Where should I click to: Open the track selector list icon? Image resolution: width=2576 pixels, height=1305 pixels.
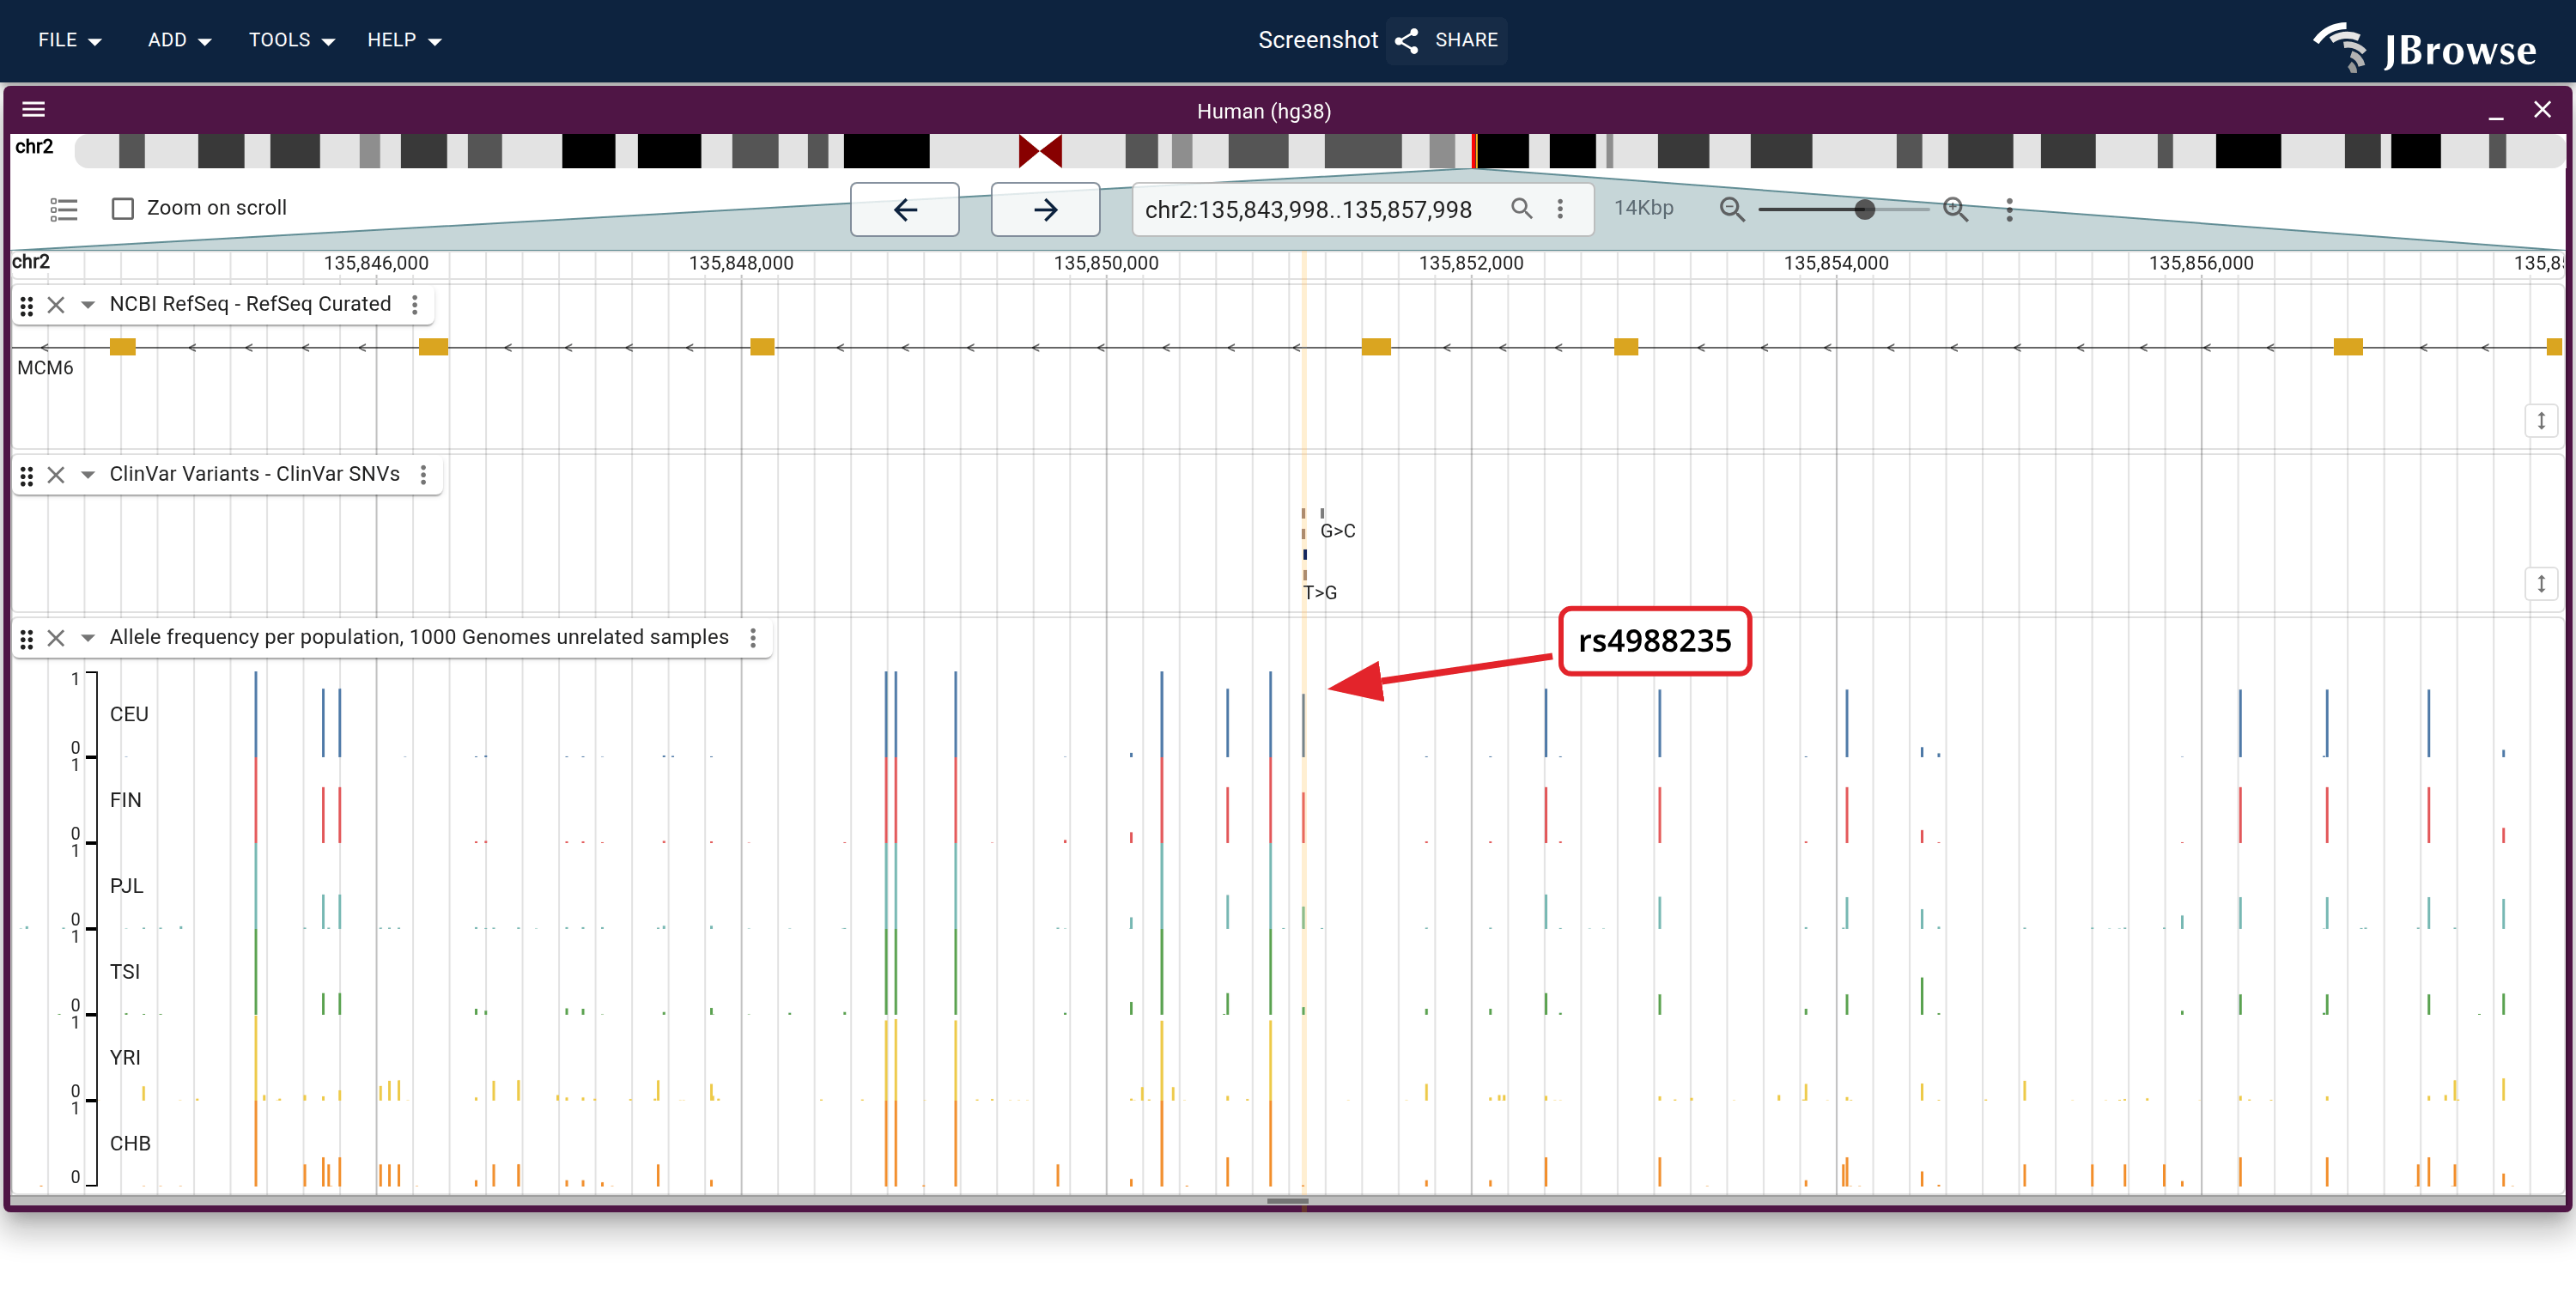pos(64,209)
